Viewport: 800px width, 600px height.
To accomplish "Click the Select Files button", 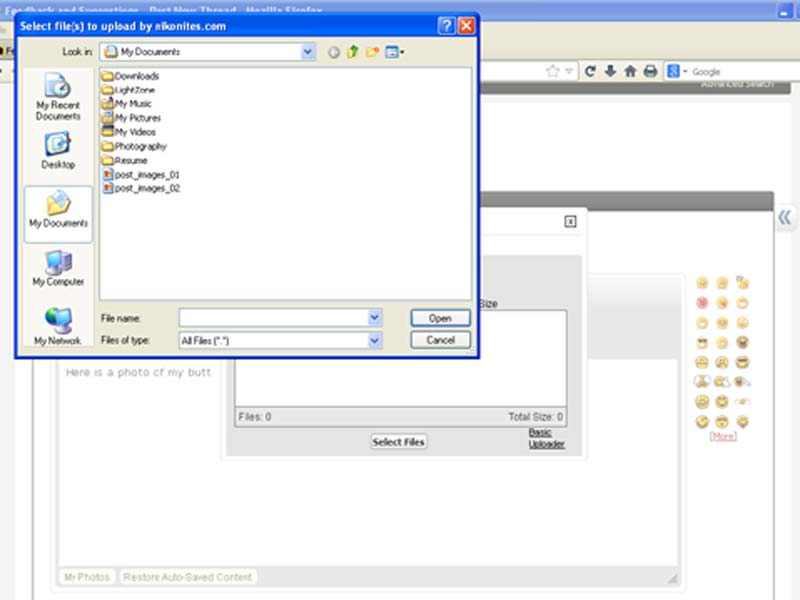I will tap(399, 441).
